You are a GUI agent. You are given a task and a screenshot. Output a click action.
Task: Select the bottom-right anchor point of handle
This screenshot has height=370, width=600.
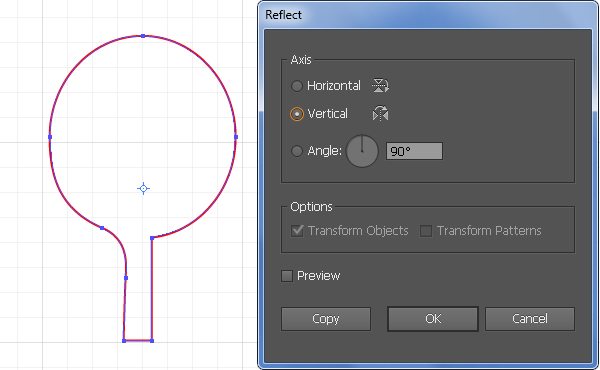pos(152,341)
